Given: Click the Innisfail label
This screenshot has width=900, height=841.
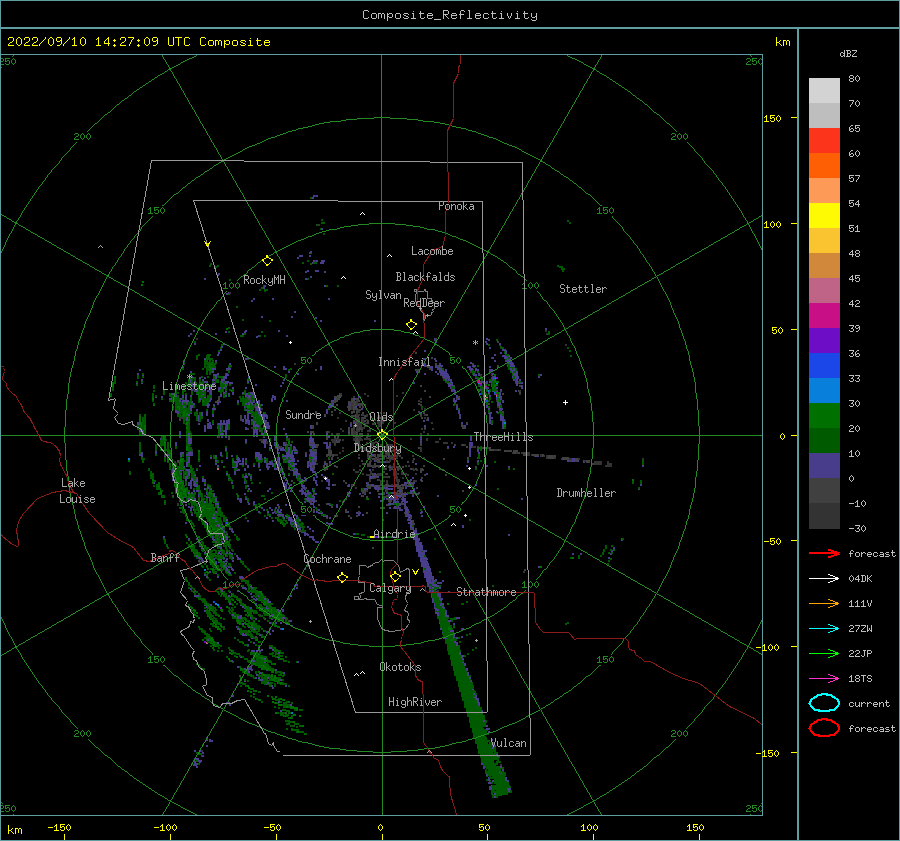Looking at the screenshot, I should pos(404,362).
